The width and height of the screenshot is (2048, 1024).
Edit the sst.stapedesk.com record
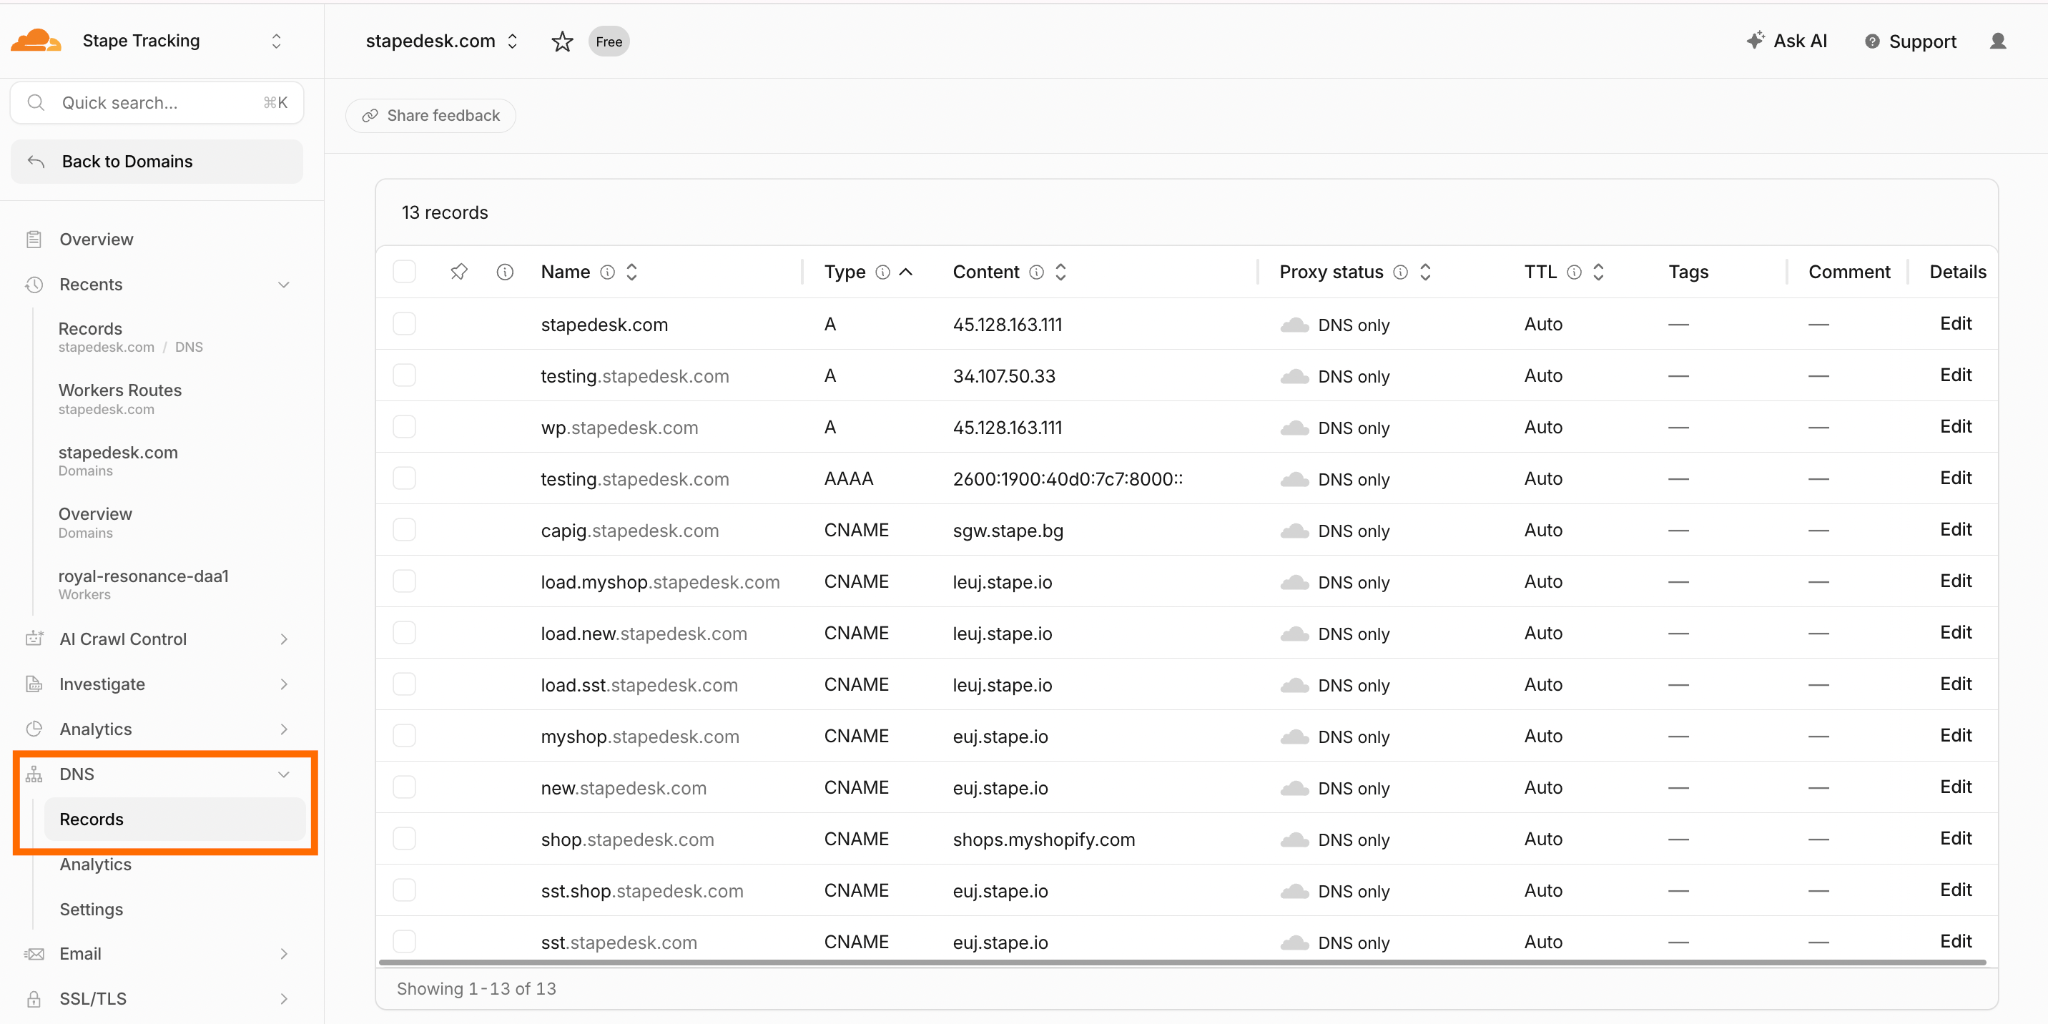tap(1955, 942)
